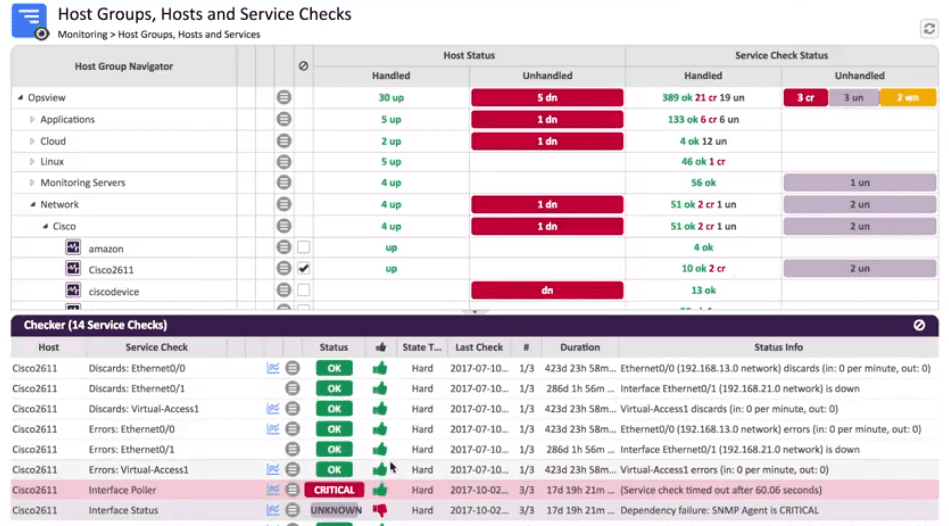This screenshot has height=526, width=949.
Task: Open context menu icon for ciscodevice host
Action: pos(284,290)
